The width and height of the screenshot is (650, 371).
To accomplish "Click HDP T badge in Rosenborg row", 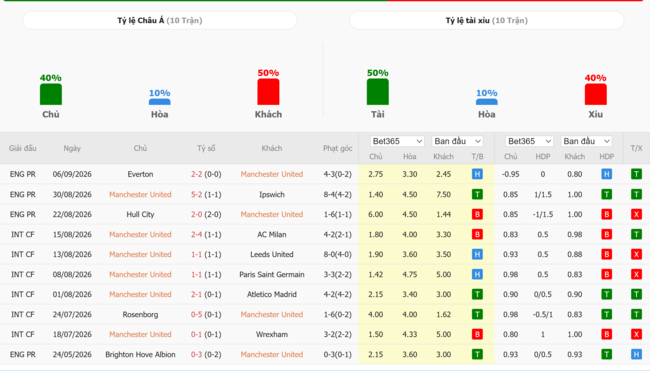I will pyautogui.click(x=606, y=314).
